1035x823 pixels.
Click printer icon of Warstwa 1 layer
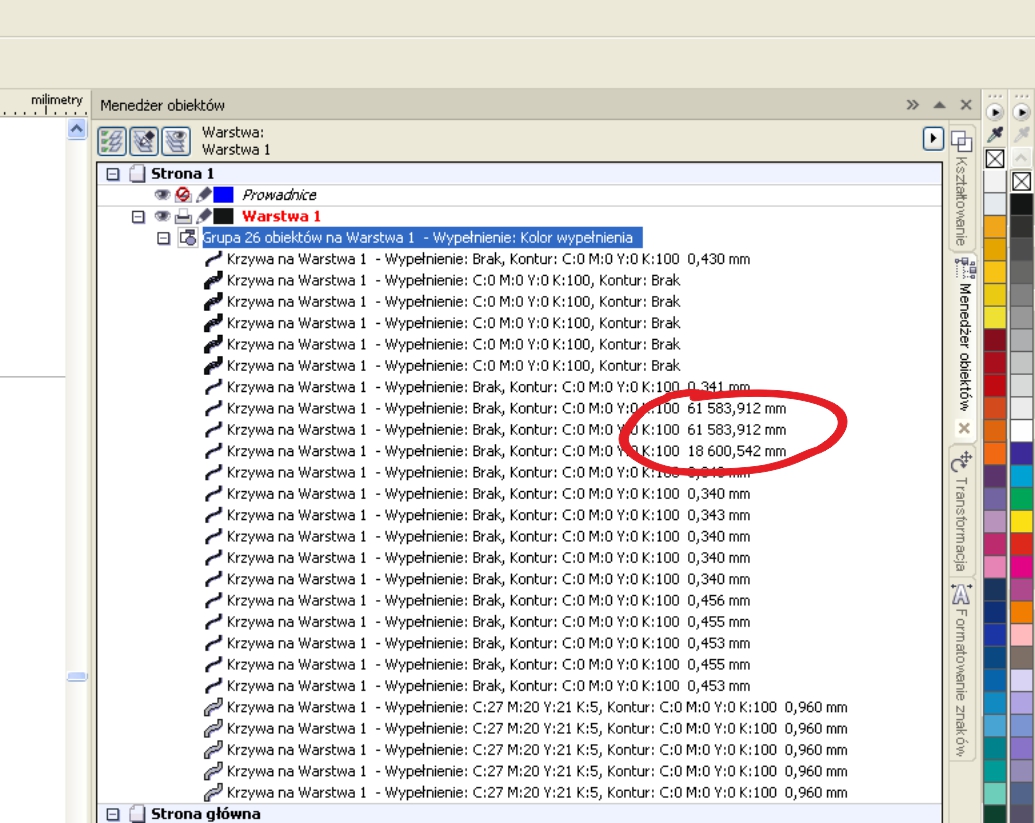coord(183,216)
